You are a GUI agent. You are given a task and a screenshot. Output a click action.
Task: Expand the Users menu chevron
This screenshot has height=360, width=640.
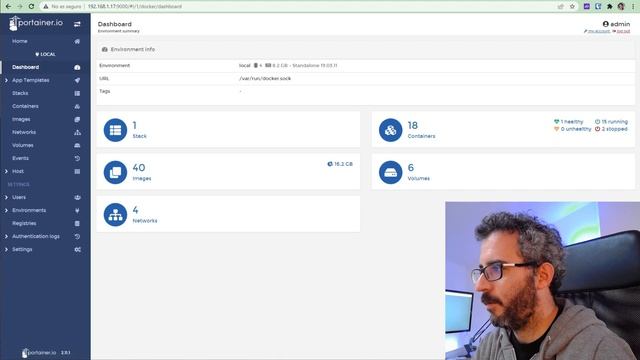[x=6, y=198]
